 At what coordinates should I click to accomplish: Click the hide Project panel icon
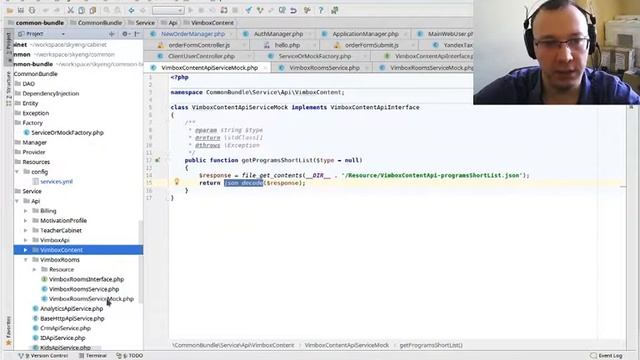[137, 34]
